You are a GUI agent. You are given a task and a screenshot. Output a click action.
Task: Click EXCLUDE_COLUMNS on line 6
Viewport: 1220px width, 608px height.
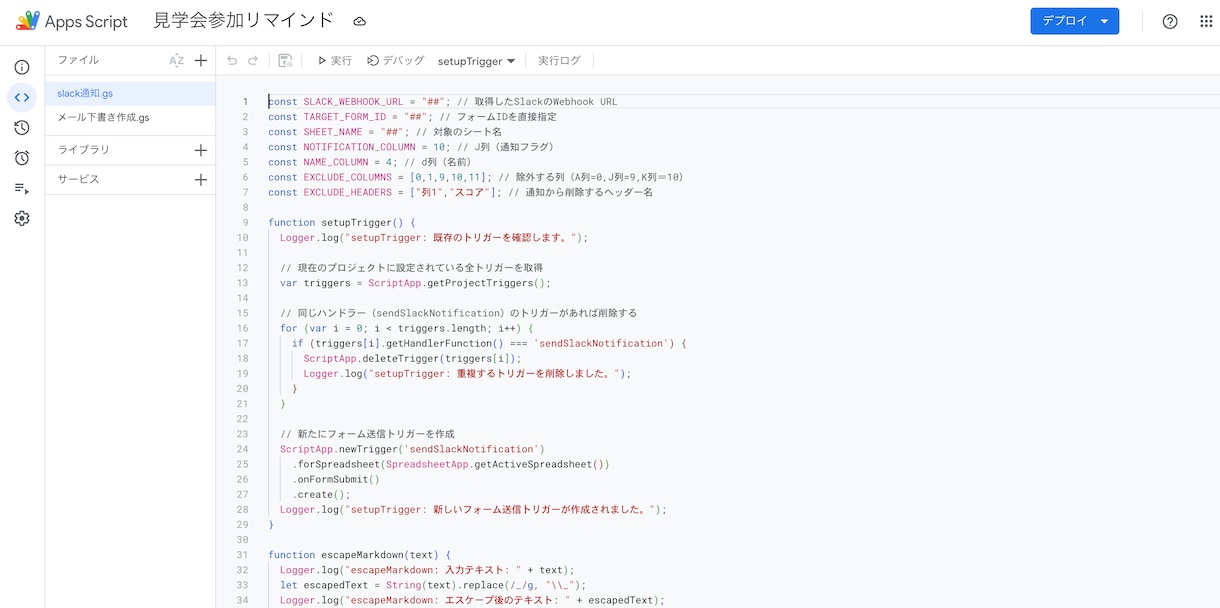[x=347, y=177]
